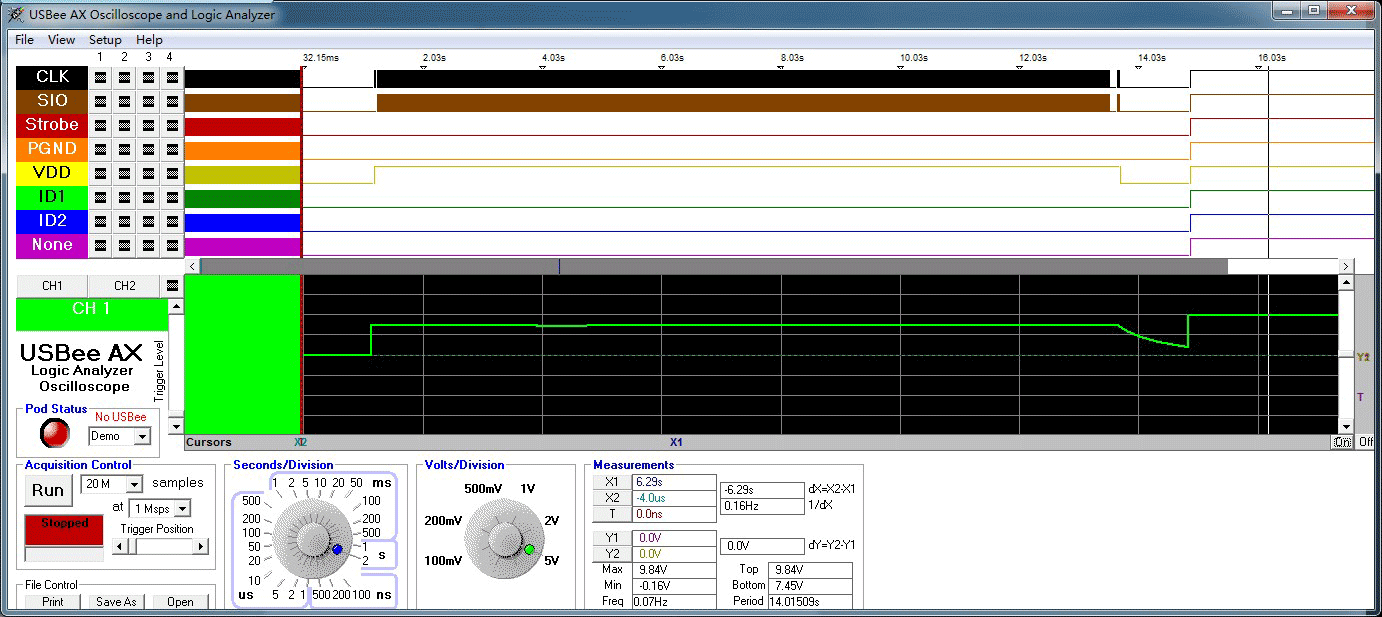Click the ID2 signal label
Viewport: 1382px width, 617px height.
[53, 221]
